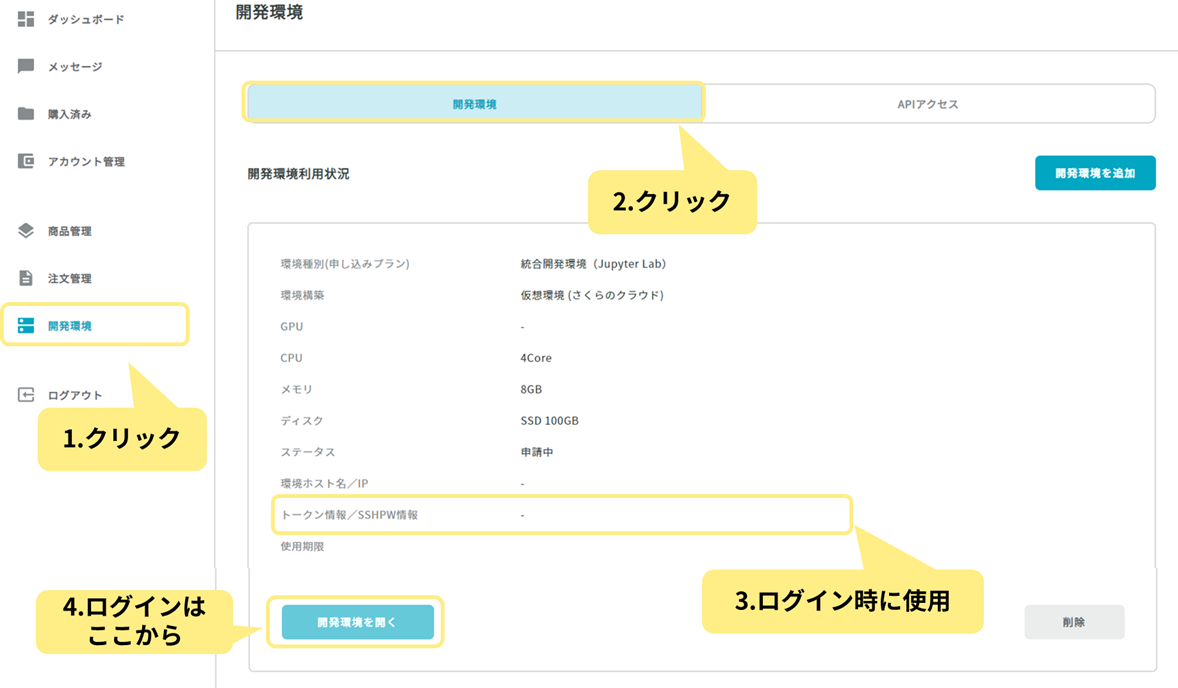Open メッセージ in the sidebar

click(75, 67)
